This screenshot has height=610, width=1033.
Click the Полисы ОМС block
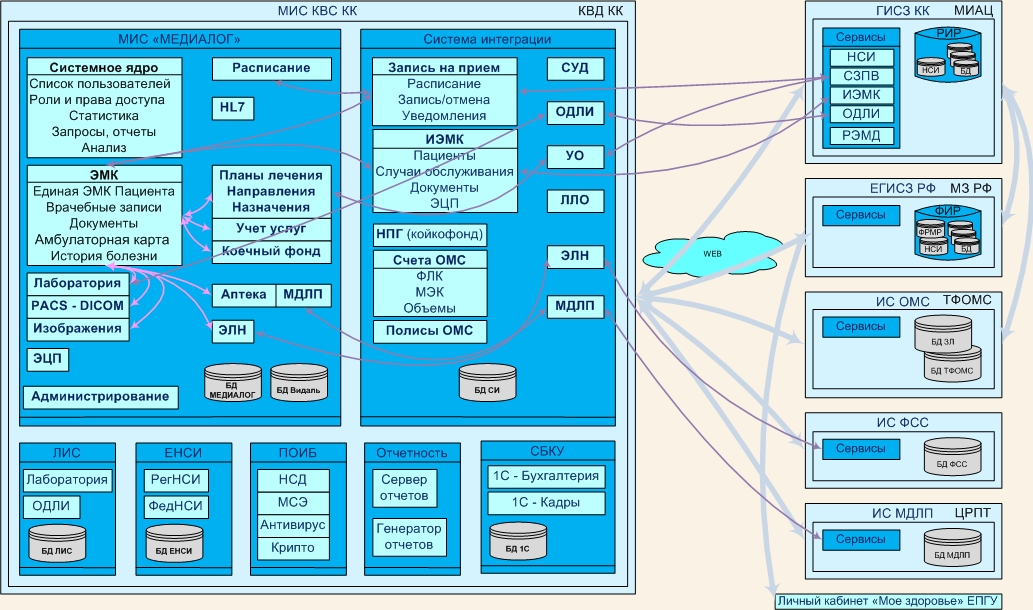click(430, 331)
